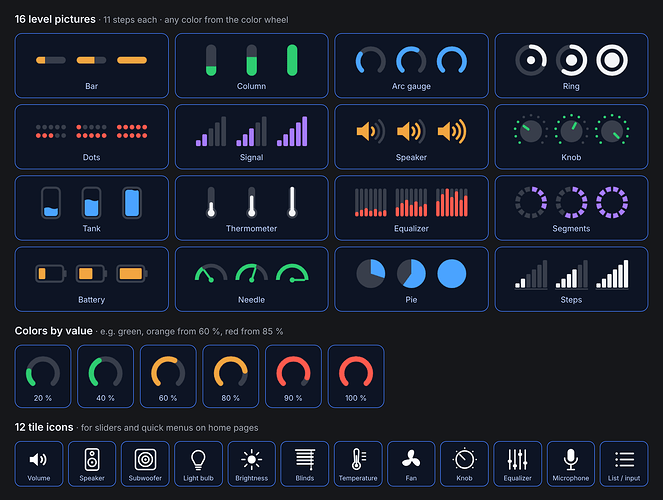Select the Blinds tile icon
Screen dimensions: 663x500
coord(305,464)
